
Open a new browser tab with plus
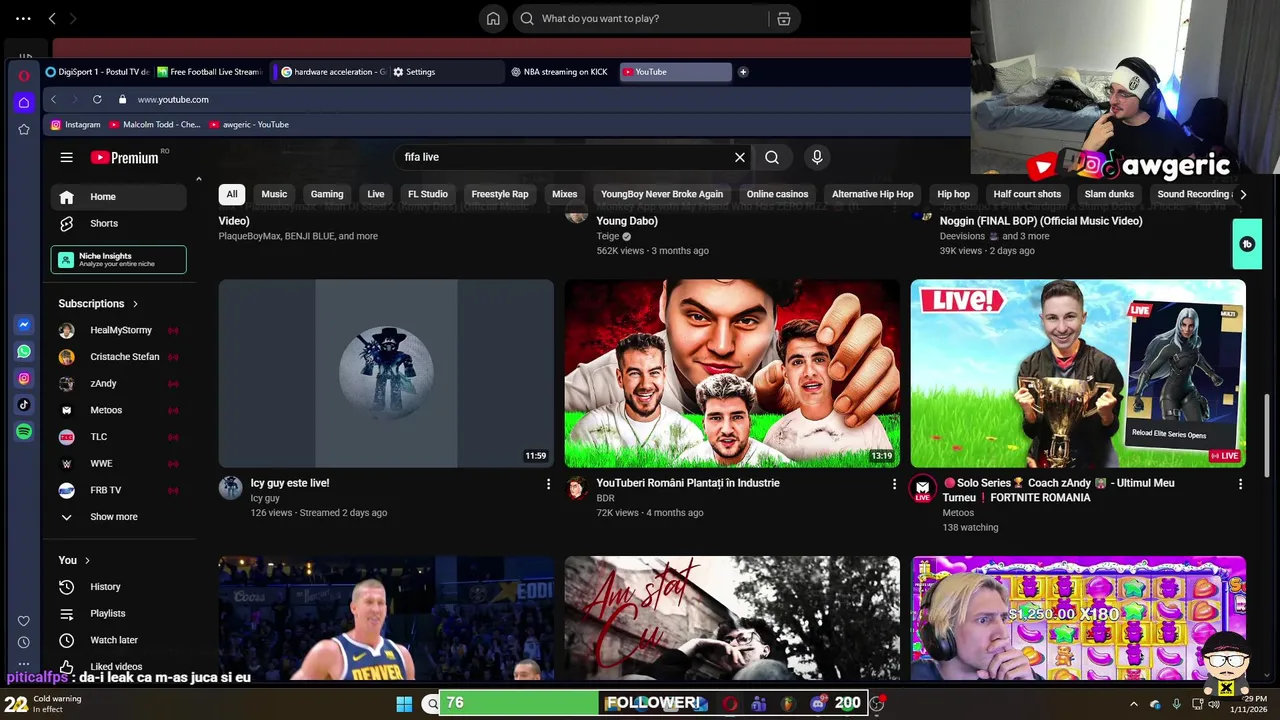point(743,72)
